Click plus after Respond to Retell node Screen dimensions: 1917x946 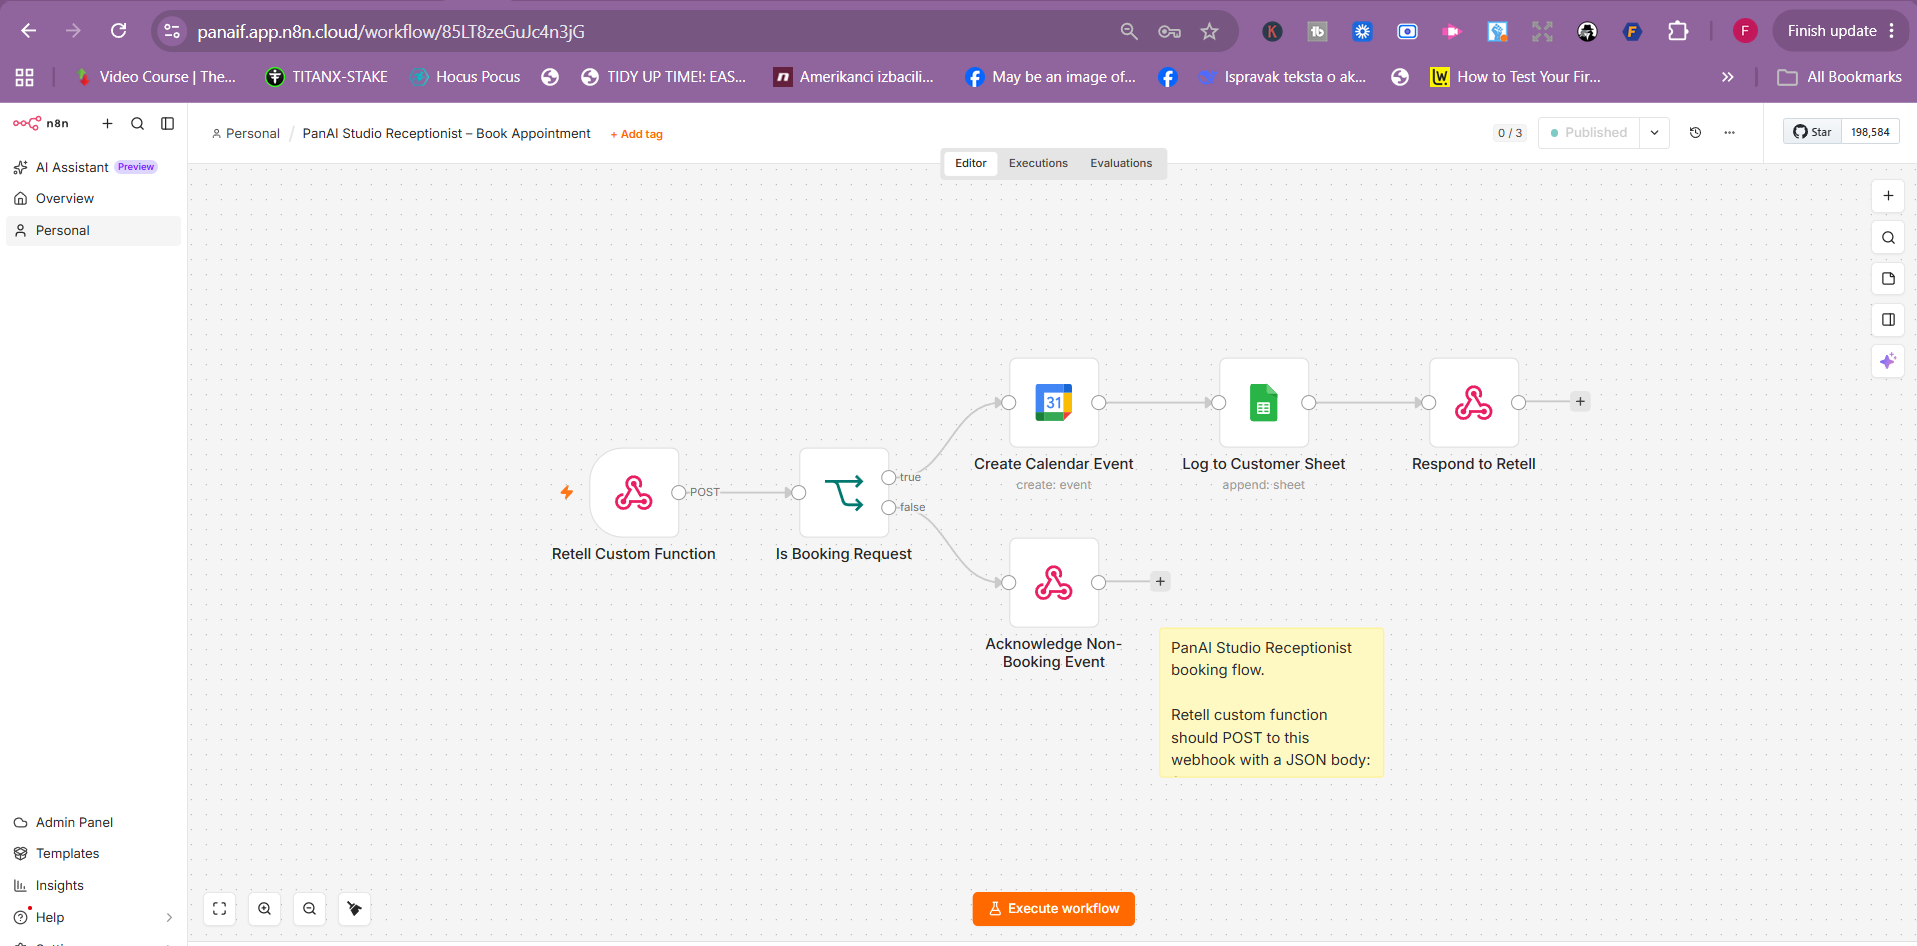(x=1580, y=402)
